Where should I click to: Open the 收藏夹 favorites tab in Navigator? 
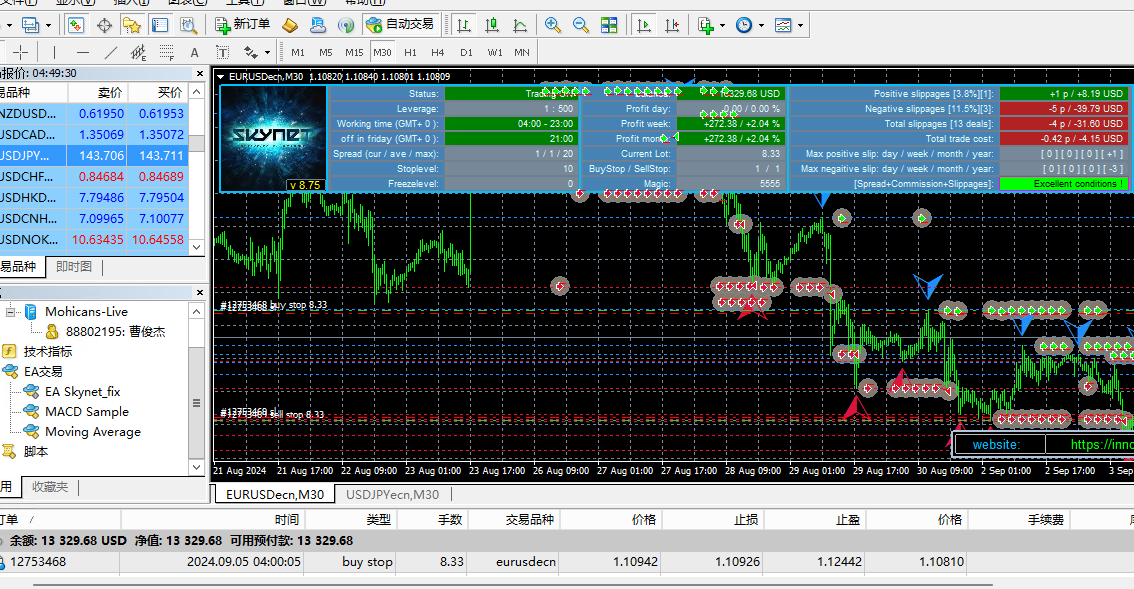[x=50, y=486]
